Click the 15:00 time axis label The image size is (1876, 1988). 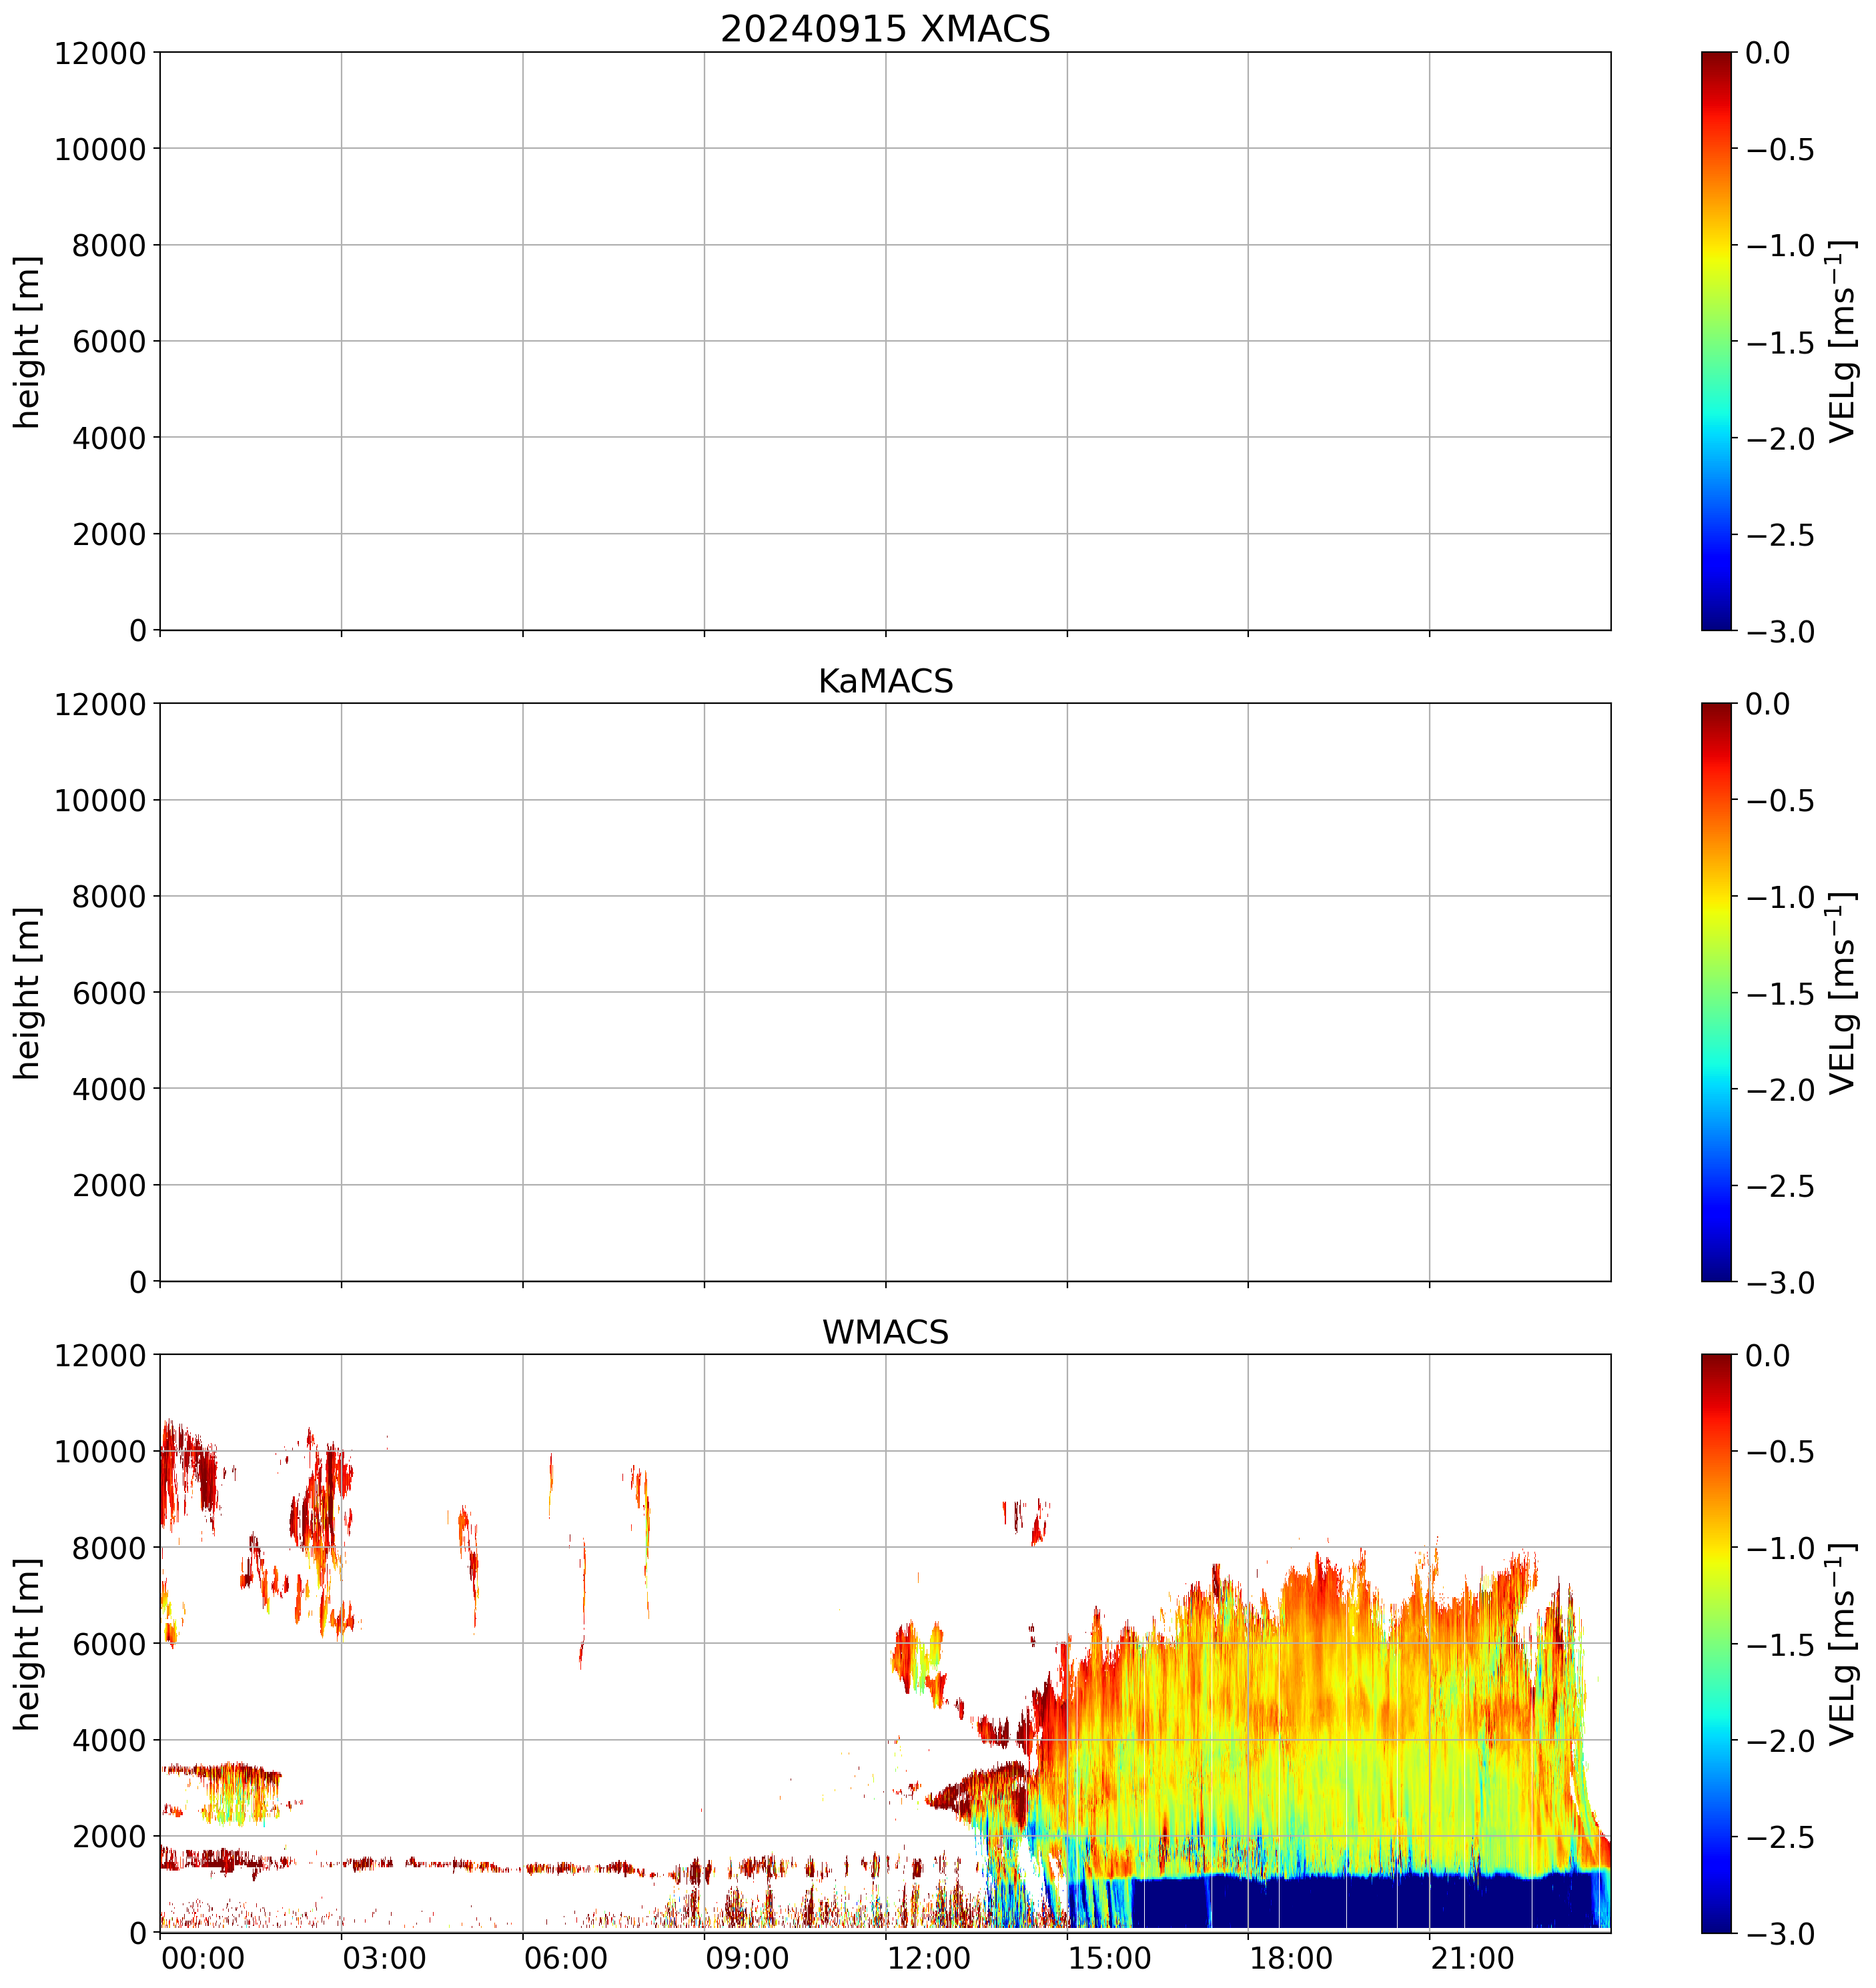coord(1109,1958)
